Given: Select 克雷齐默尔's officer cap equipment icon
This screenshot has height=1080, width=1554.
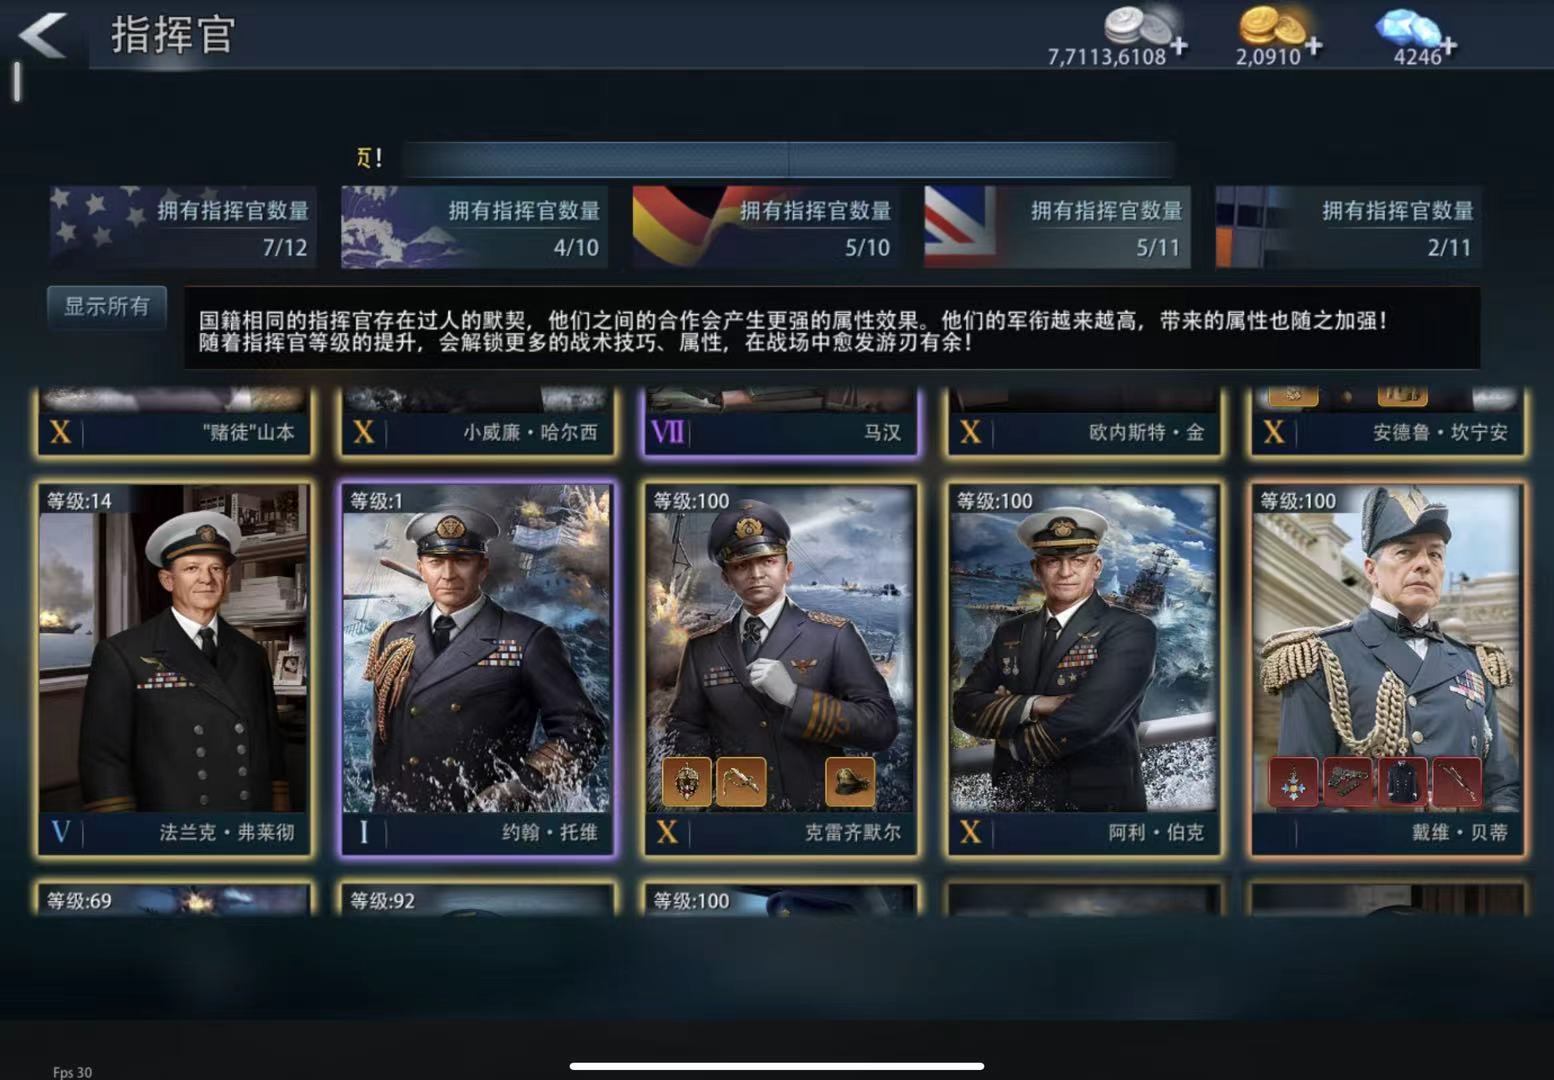Looking at the screenshot, I should point(849,780).
